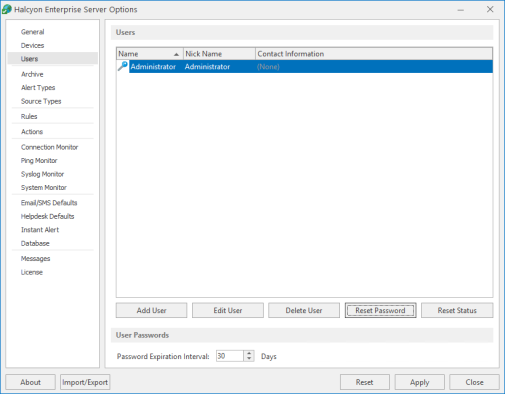
Task: Open System Monitor settings
Action: (x=44, y=188)
